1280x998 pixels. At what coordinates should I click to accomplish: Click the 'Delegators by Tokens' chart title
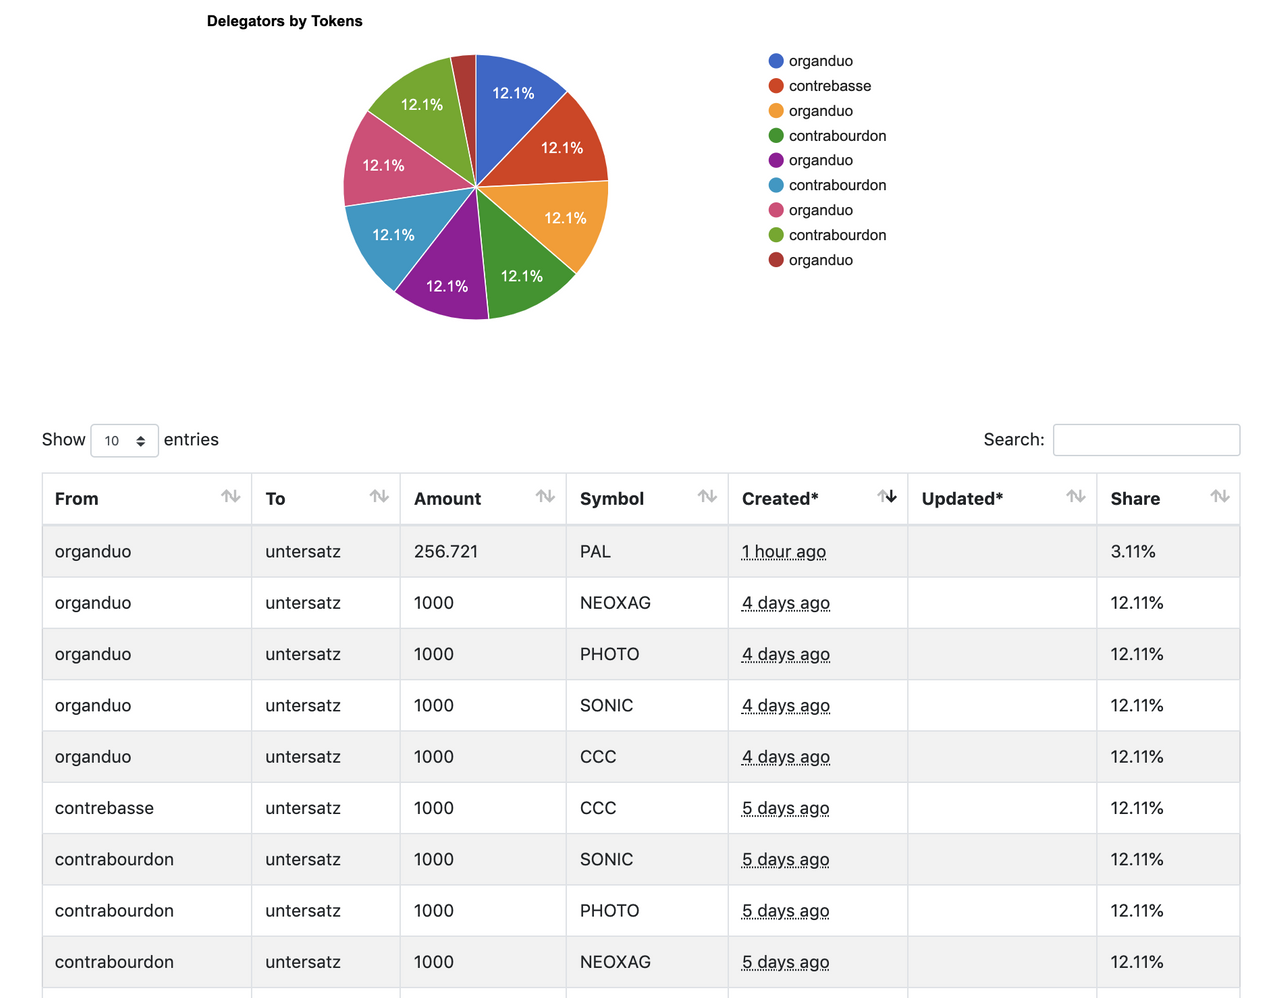click(285, 21)
